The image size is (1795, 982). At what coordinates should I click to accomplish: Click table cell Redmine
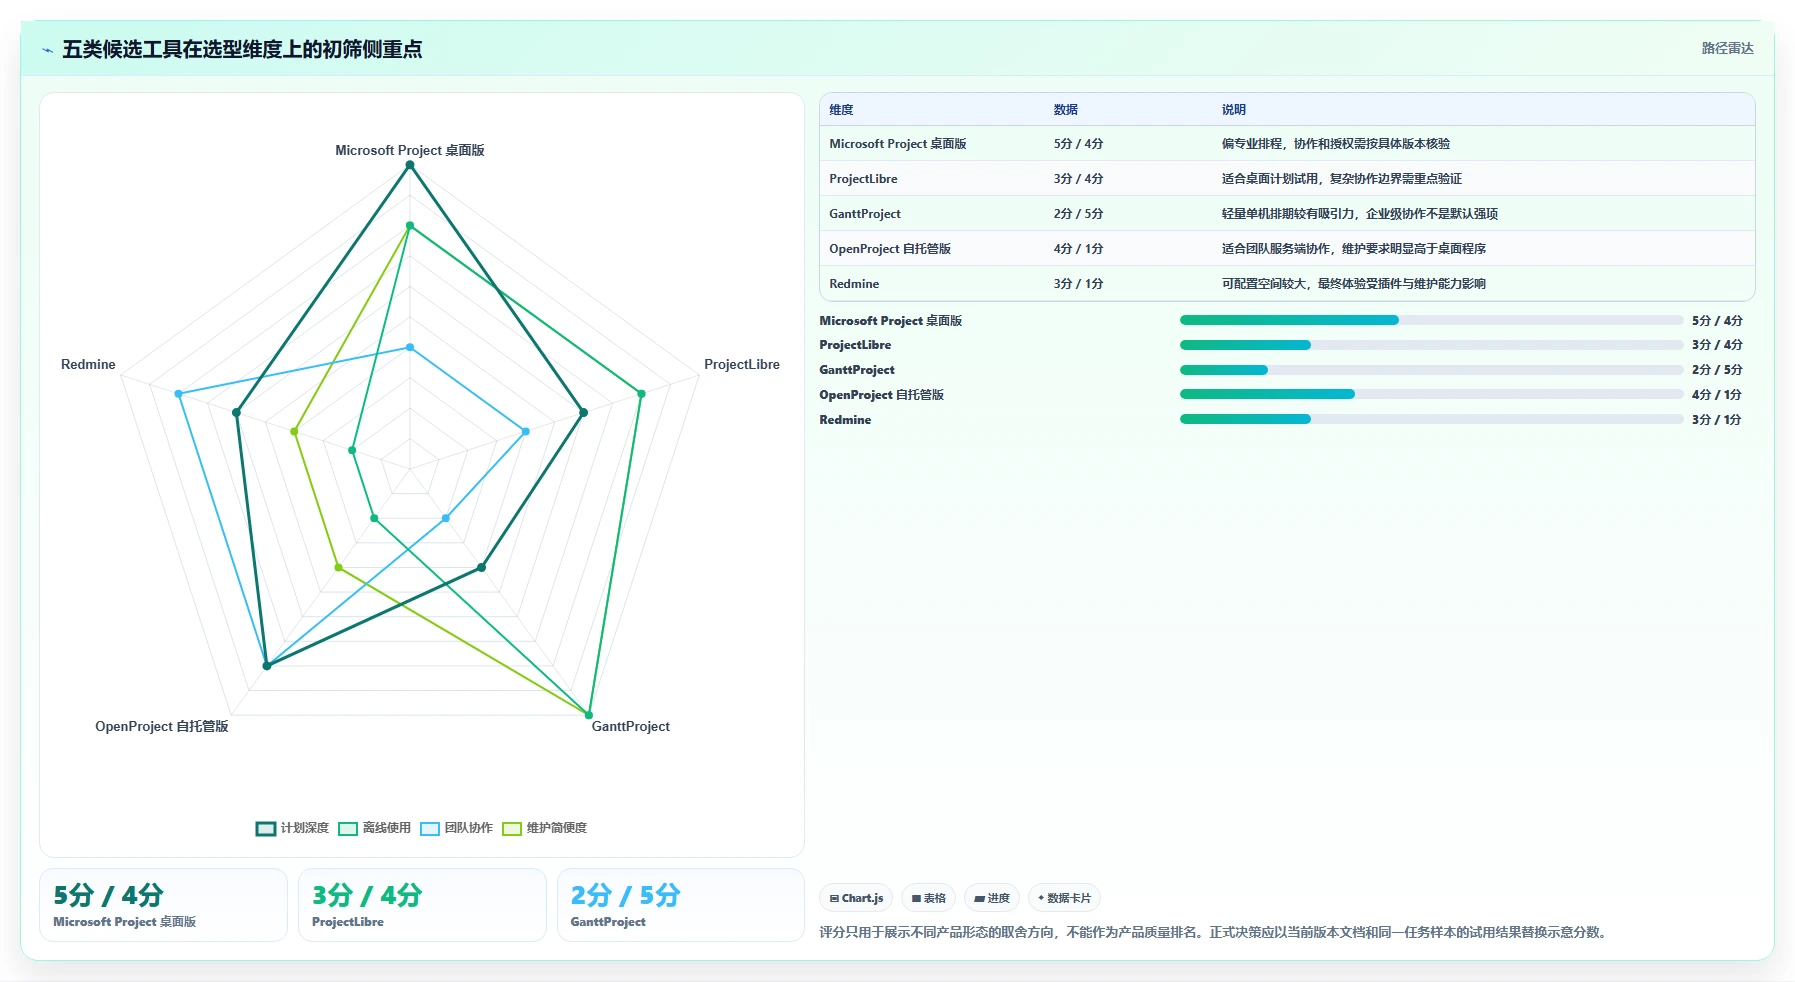tap(854, 284)
